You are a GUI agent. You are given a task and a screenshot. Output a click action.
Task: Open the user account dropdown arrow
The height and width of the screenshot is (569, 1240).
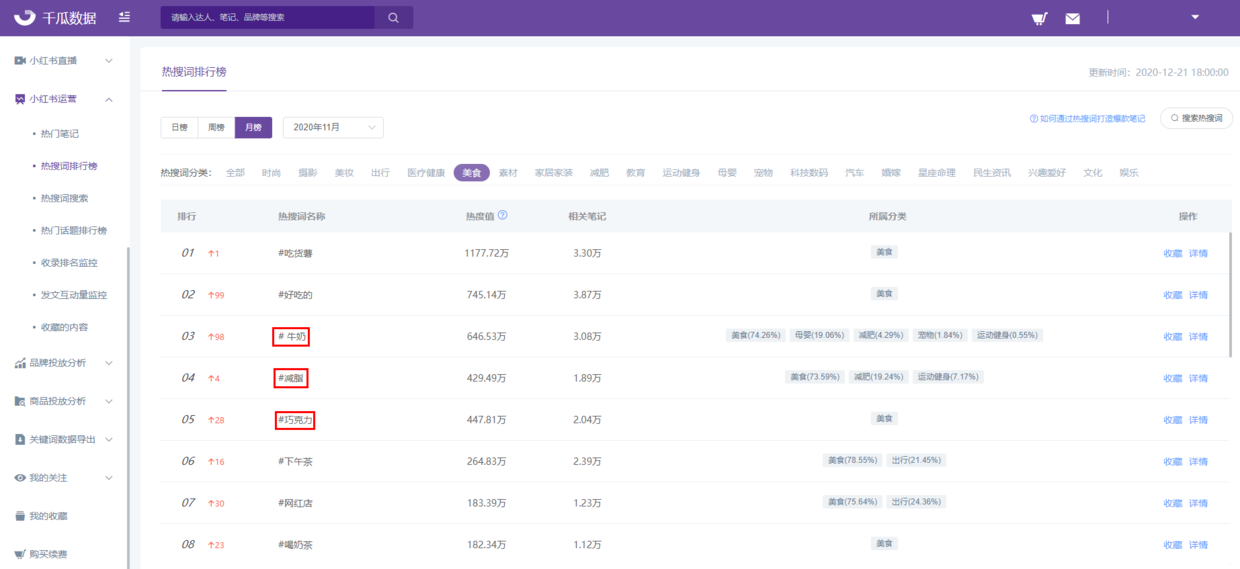pos(1195,17)
